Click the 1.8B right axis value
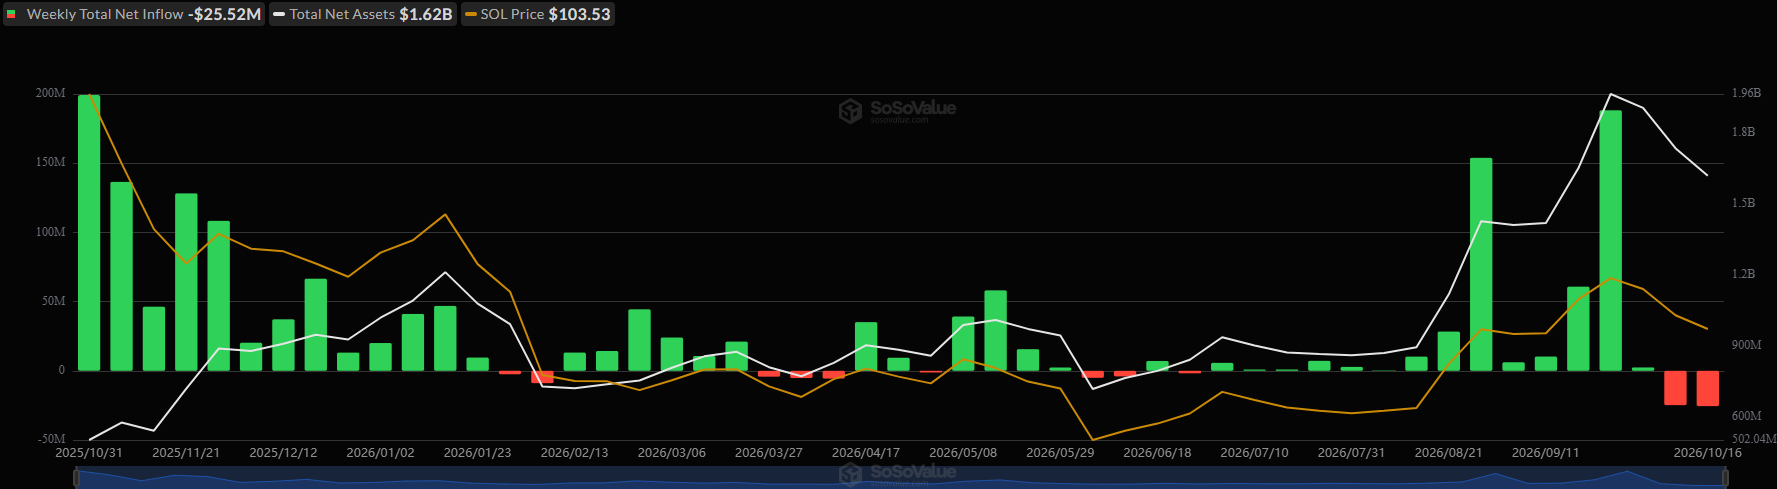 coord(1743,132)
